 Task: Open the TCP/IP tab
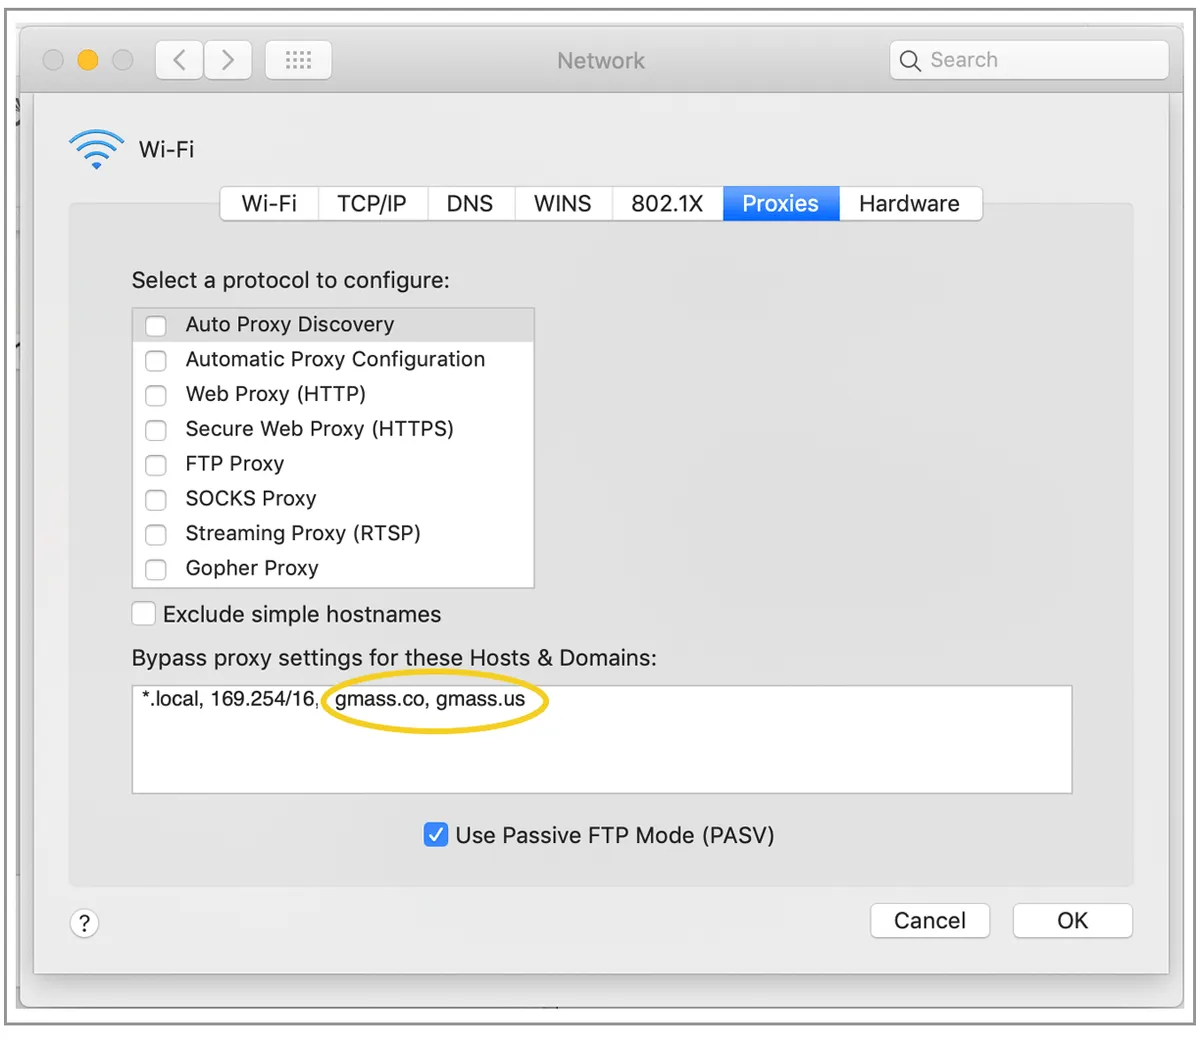372,204
